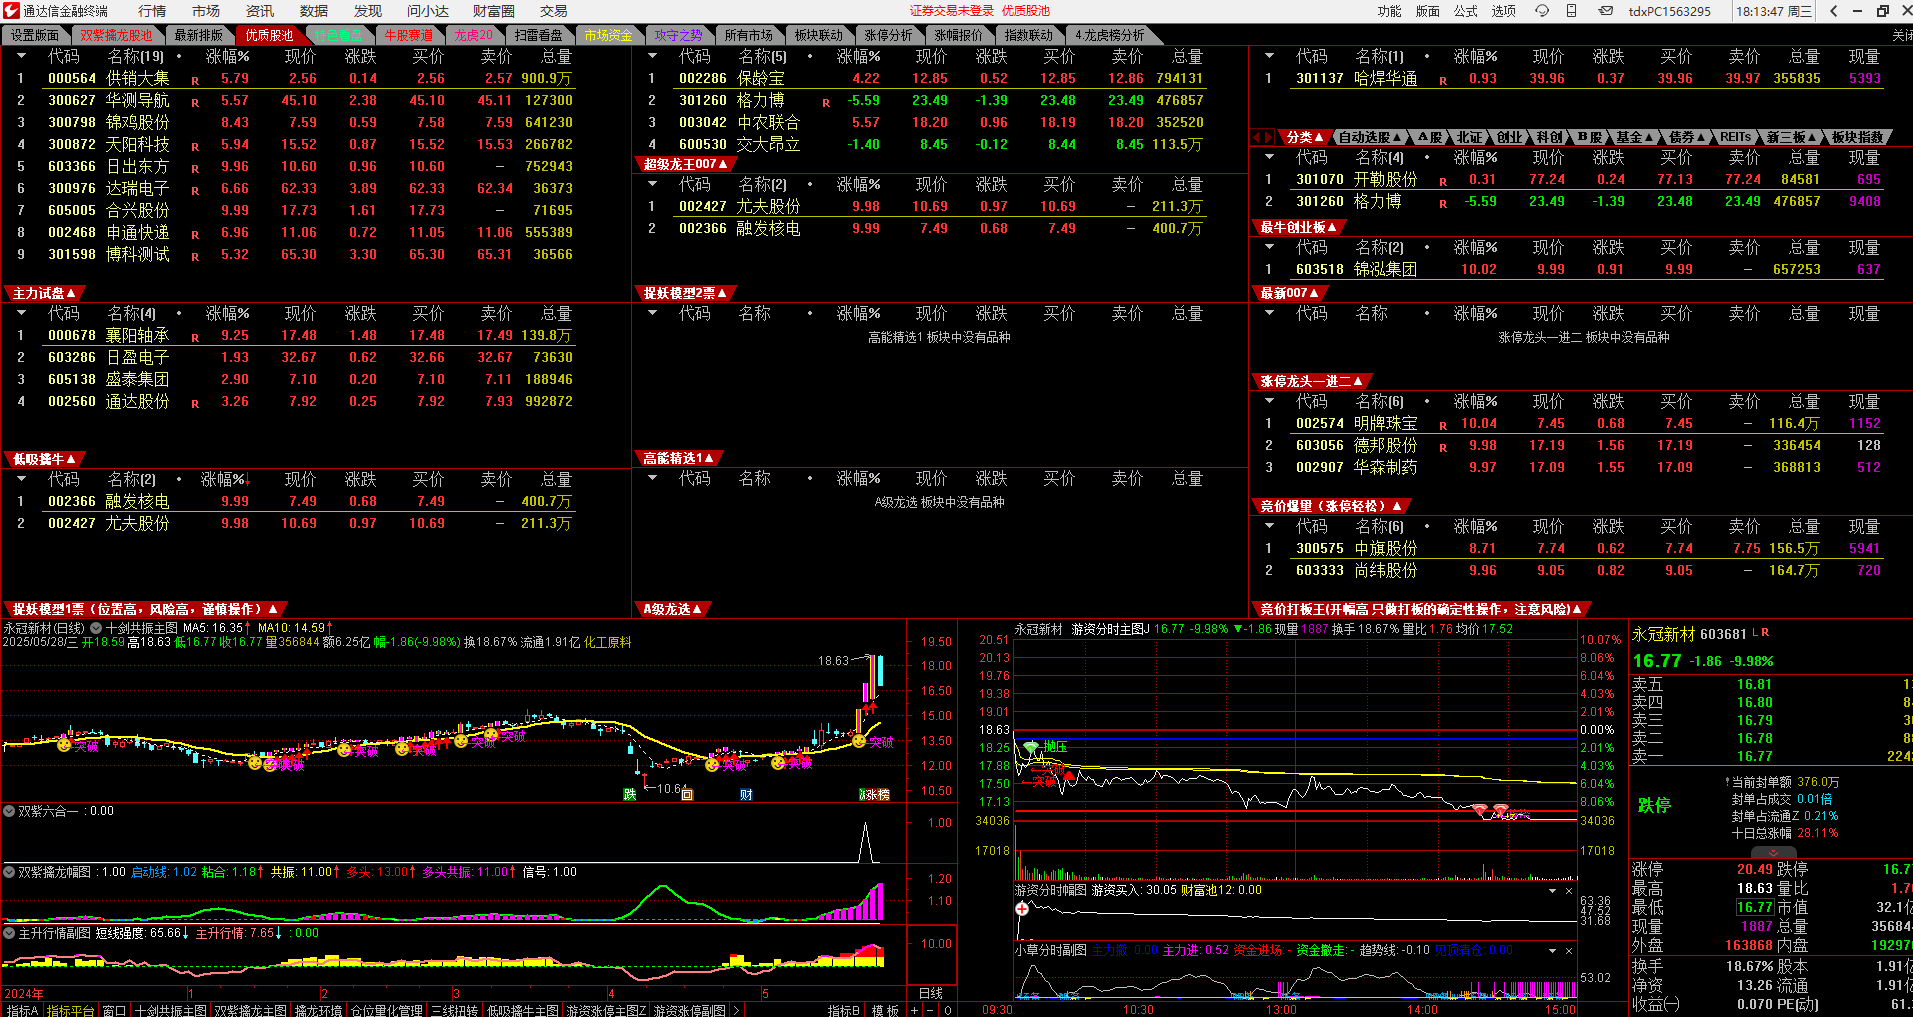Screen dimensions: 1913x1017
Task: Open the 行情 menu
Action: (x=152, y=11)
